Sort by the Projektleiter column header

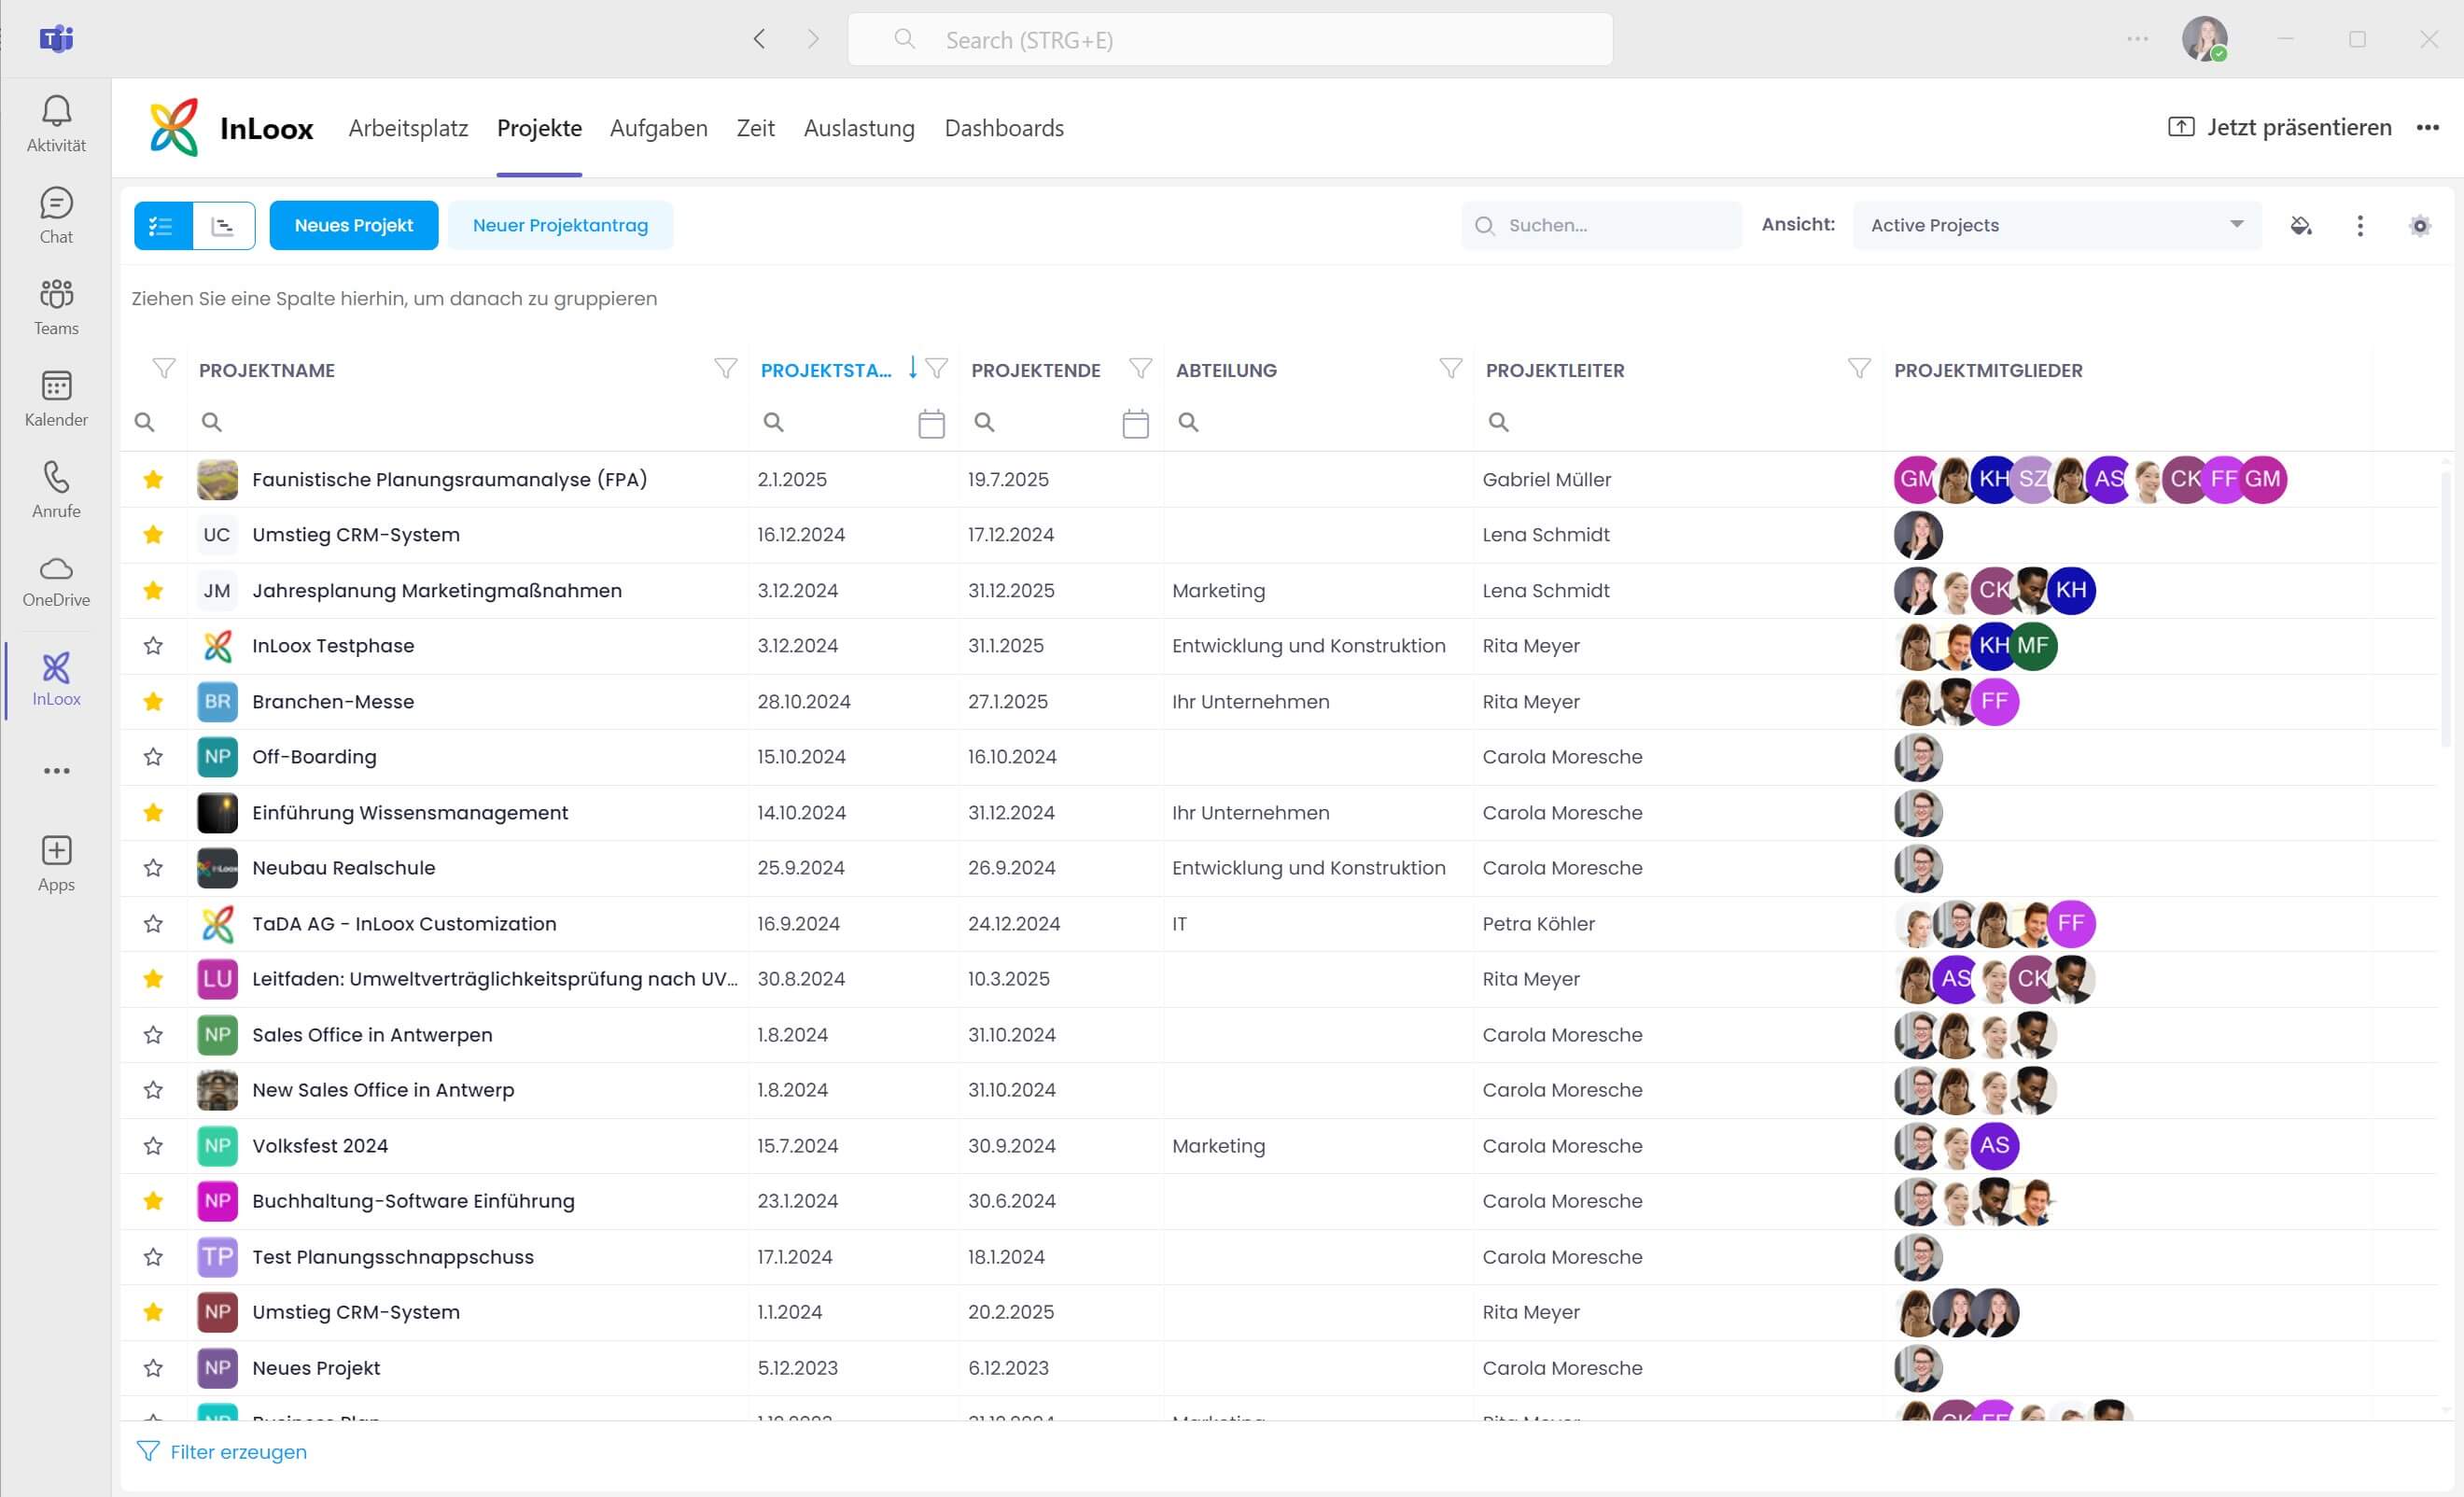pos(1555,370)
